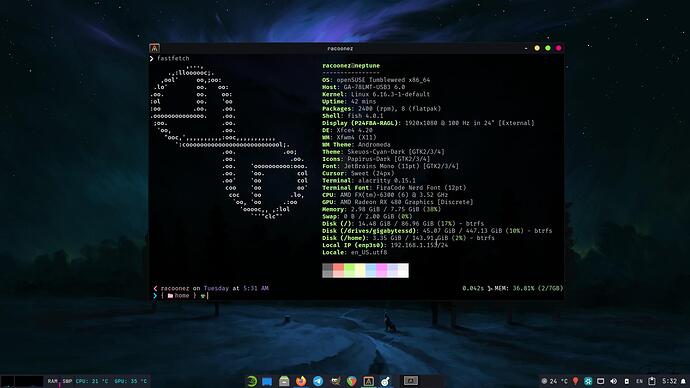The image size is (690, 388).
Task: Close the terminal with the pink dot
Action: click(x=559, y=48)
